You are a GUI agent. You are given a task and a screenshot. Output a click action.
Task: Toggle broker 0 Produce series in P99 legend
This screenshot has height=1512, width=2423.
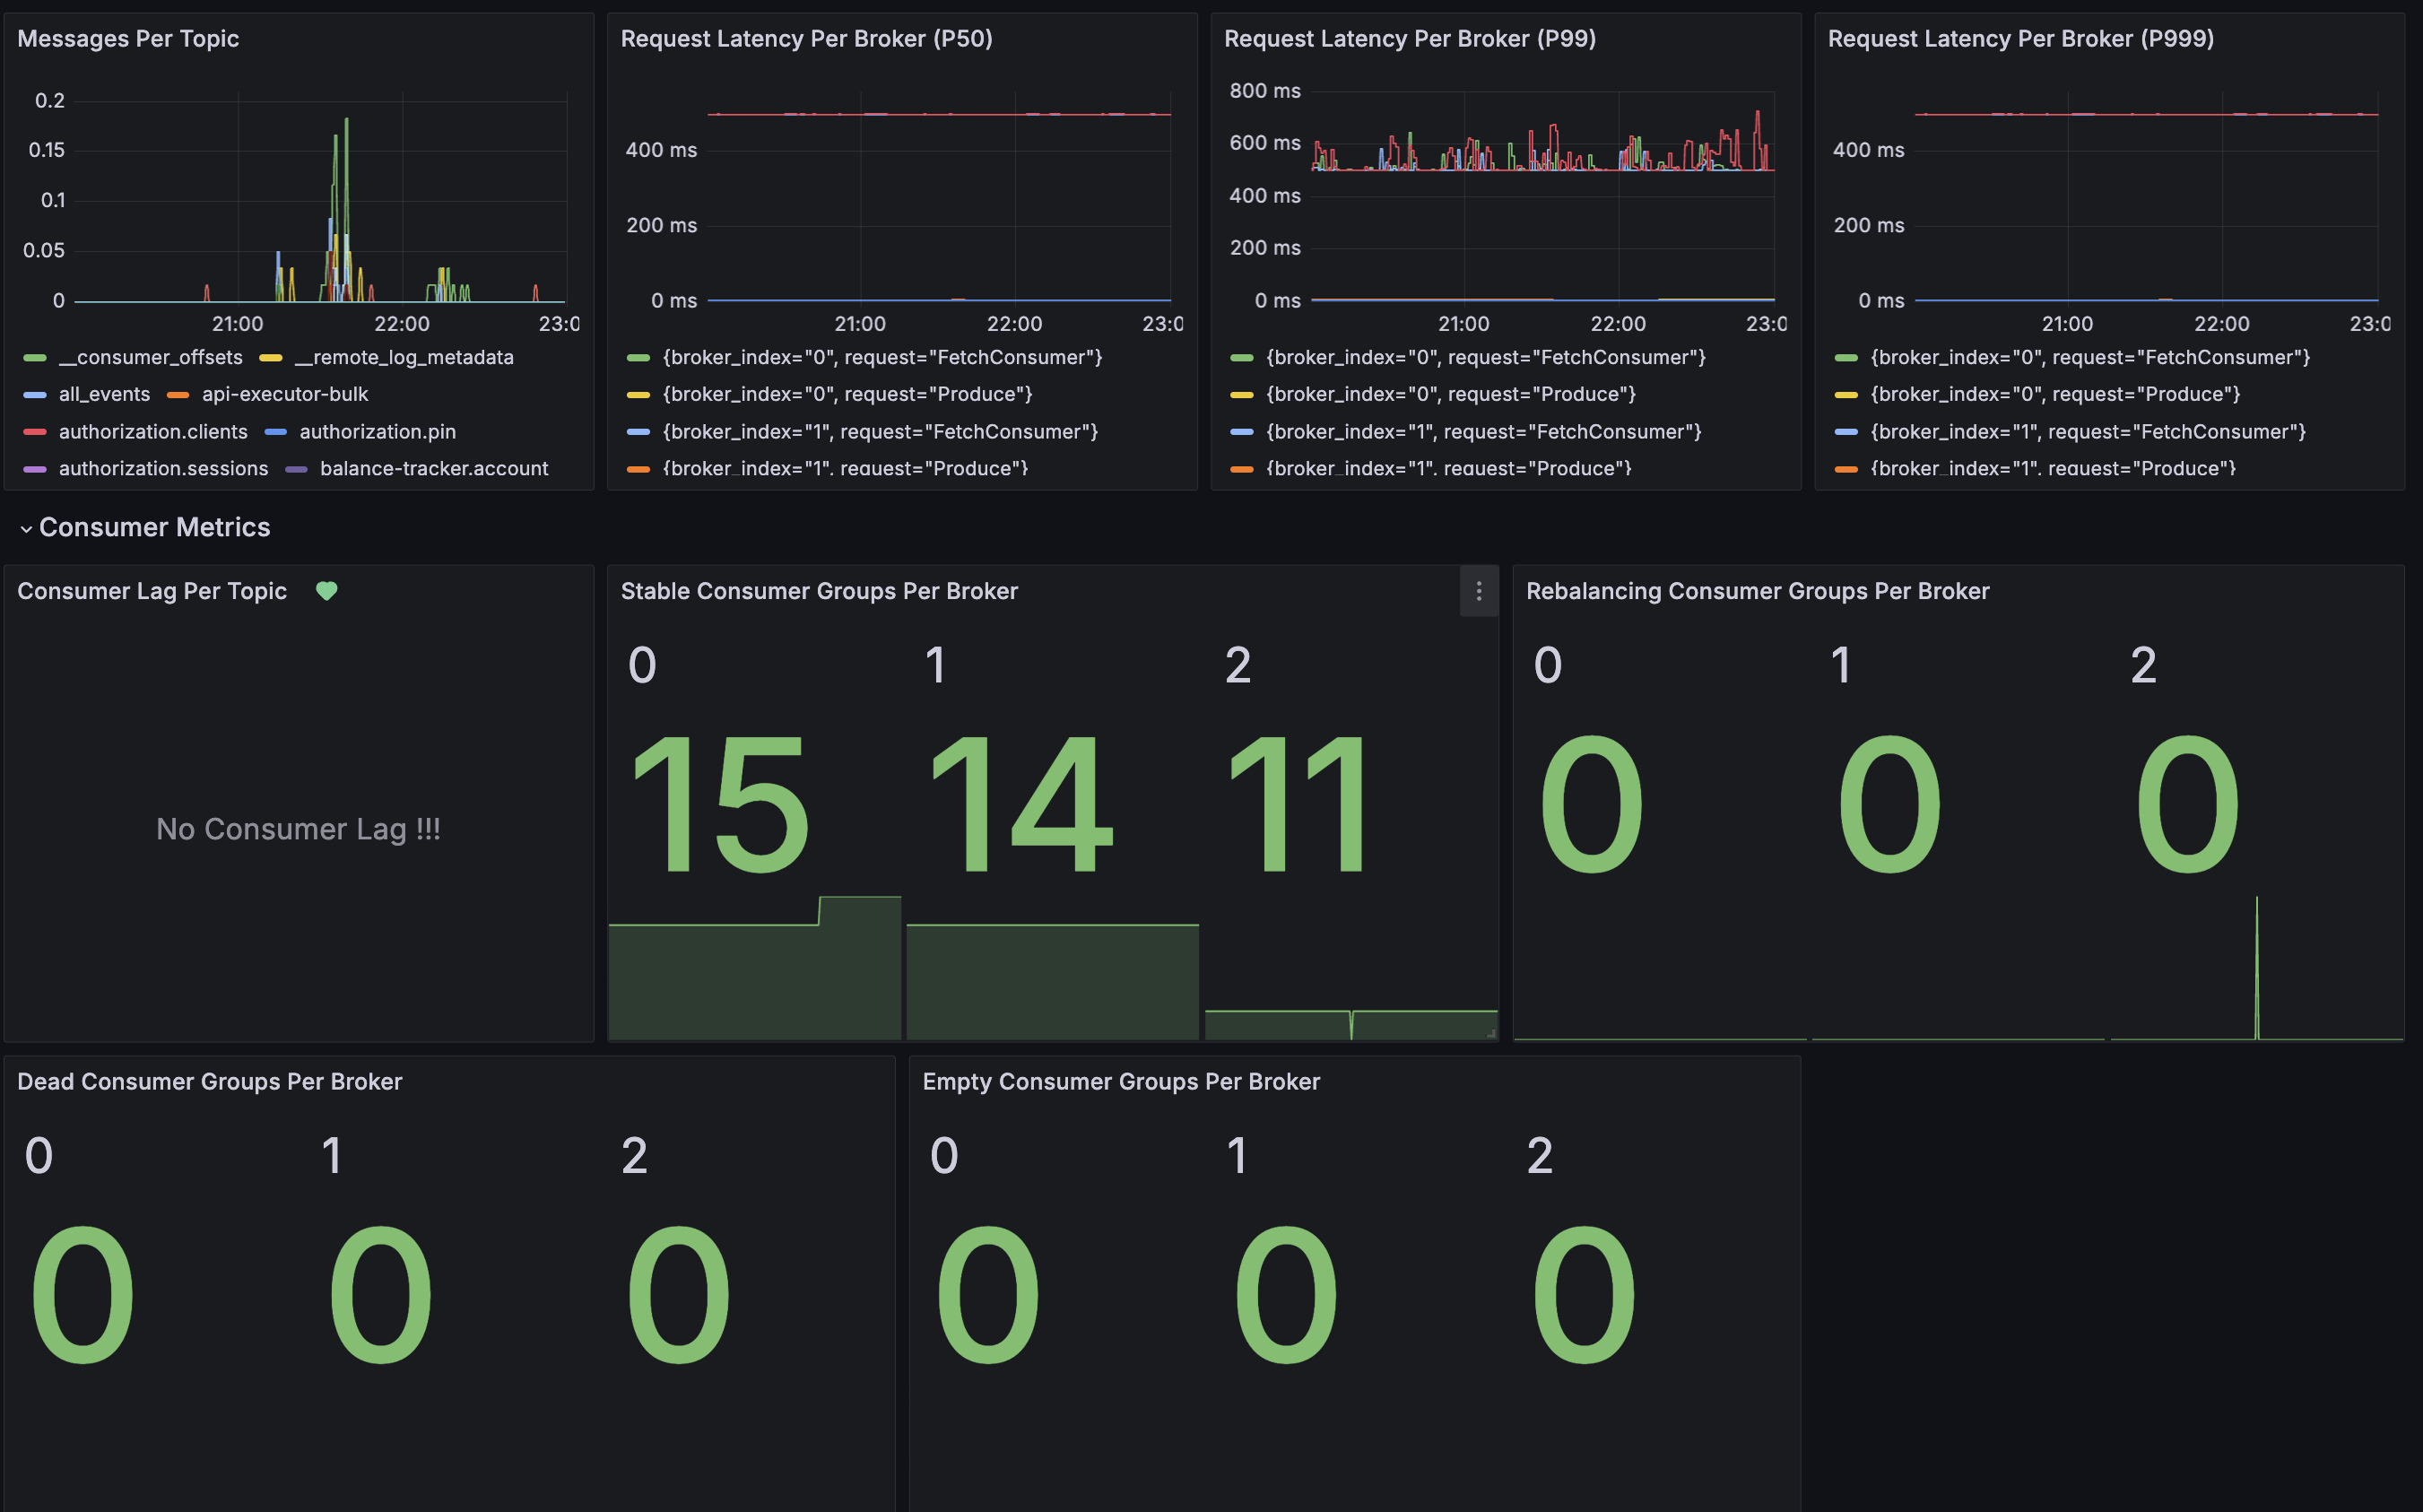pos(1450,394)
